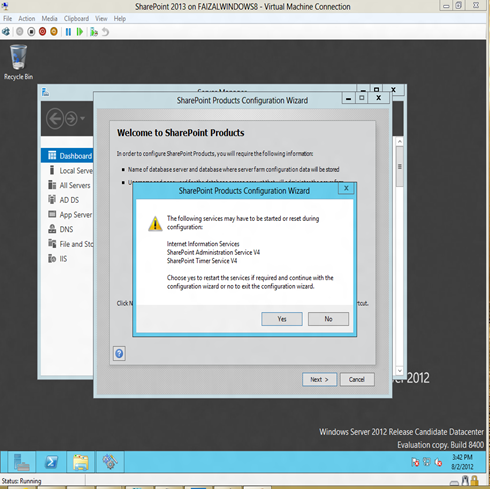Click the Ctrl+Alt+Del toolbar icon
Image resolution: width=490 pixels, height=489 pixels.
[6, 32]
